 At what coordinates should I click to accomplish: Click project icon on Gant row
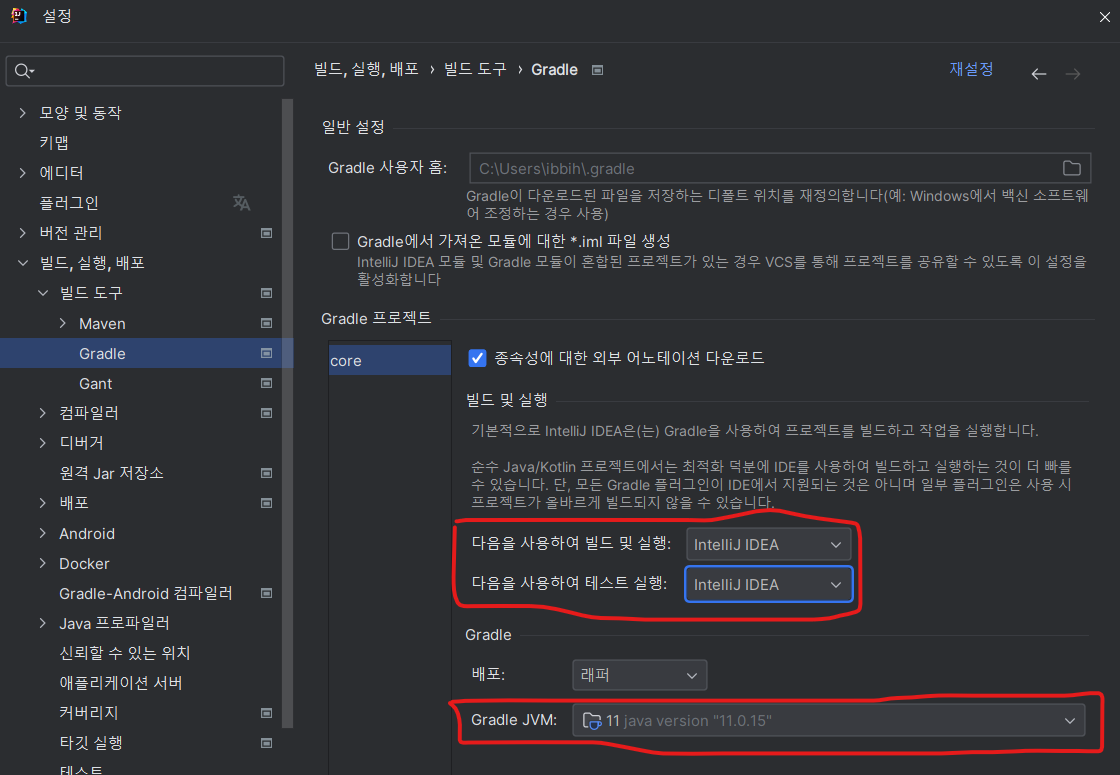point(266,383)
